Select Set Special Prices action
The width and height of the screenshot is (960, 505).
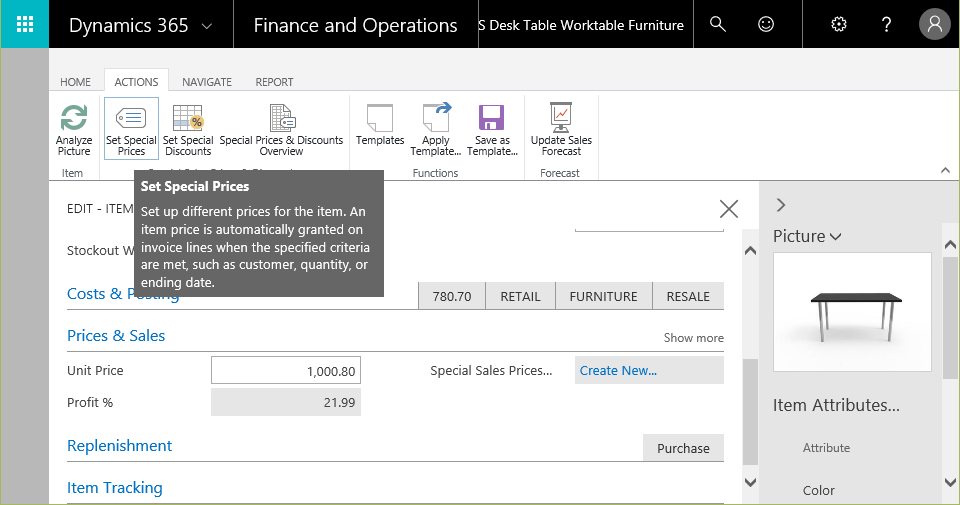[131, 129]
